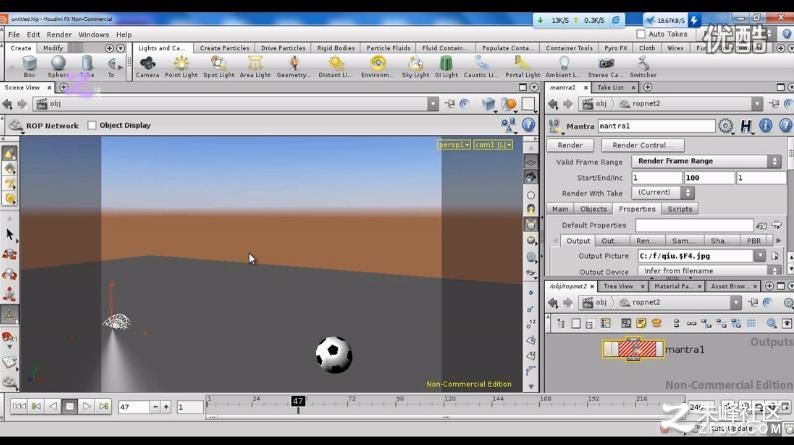Create an Environment Light
The image size is (794, 445).
pos(377,67)
